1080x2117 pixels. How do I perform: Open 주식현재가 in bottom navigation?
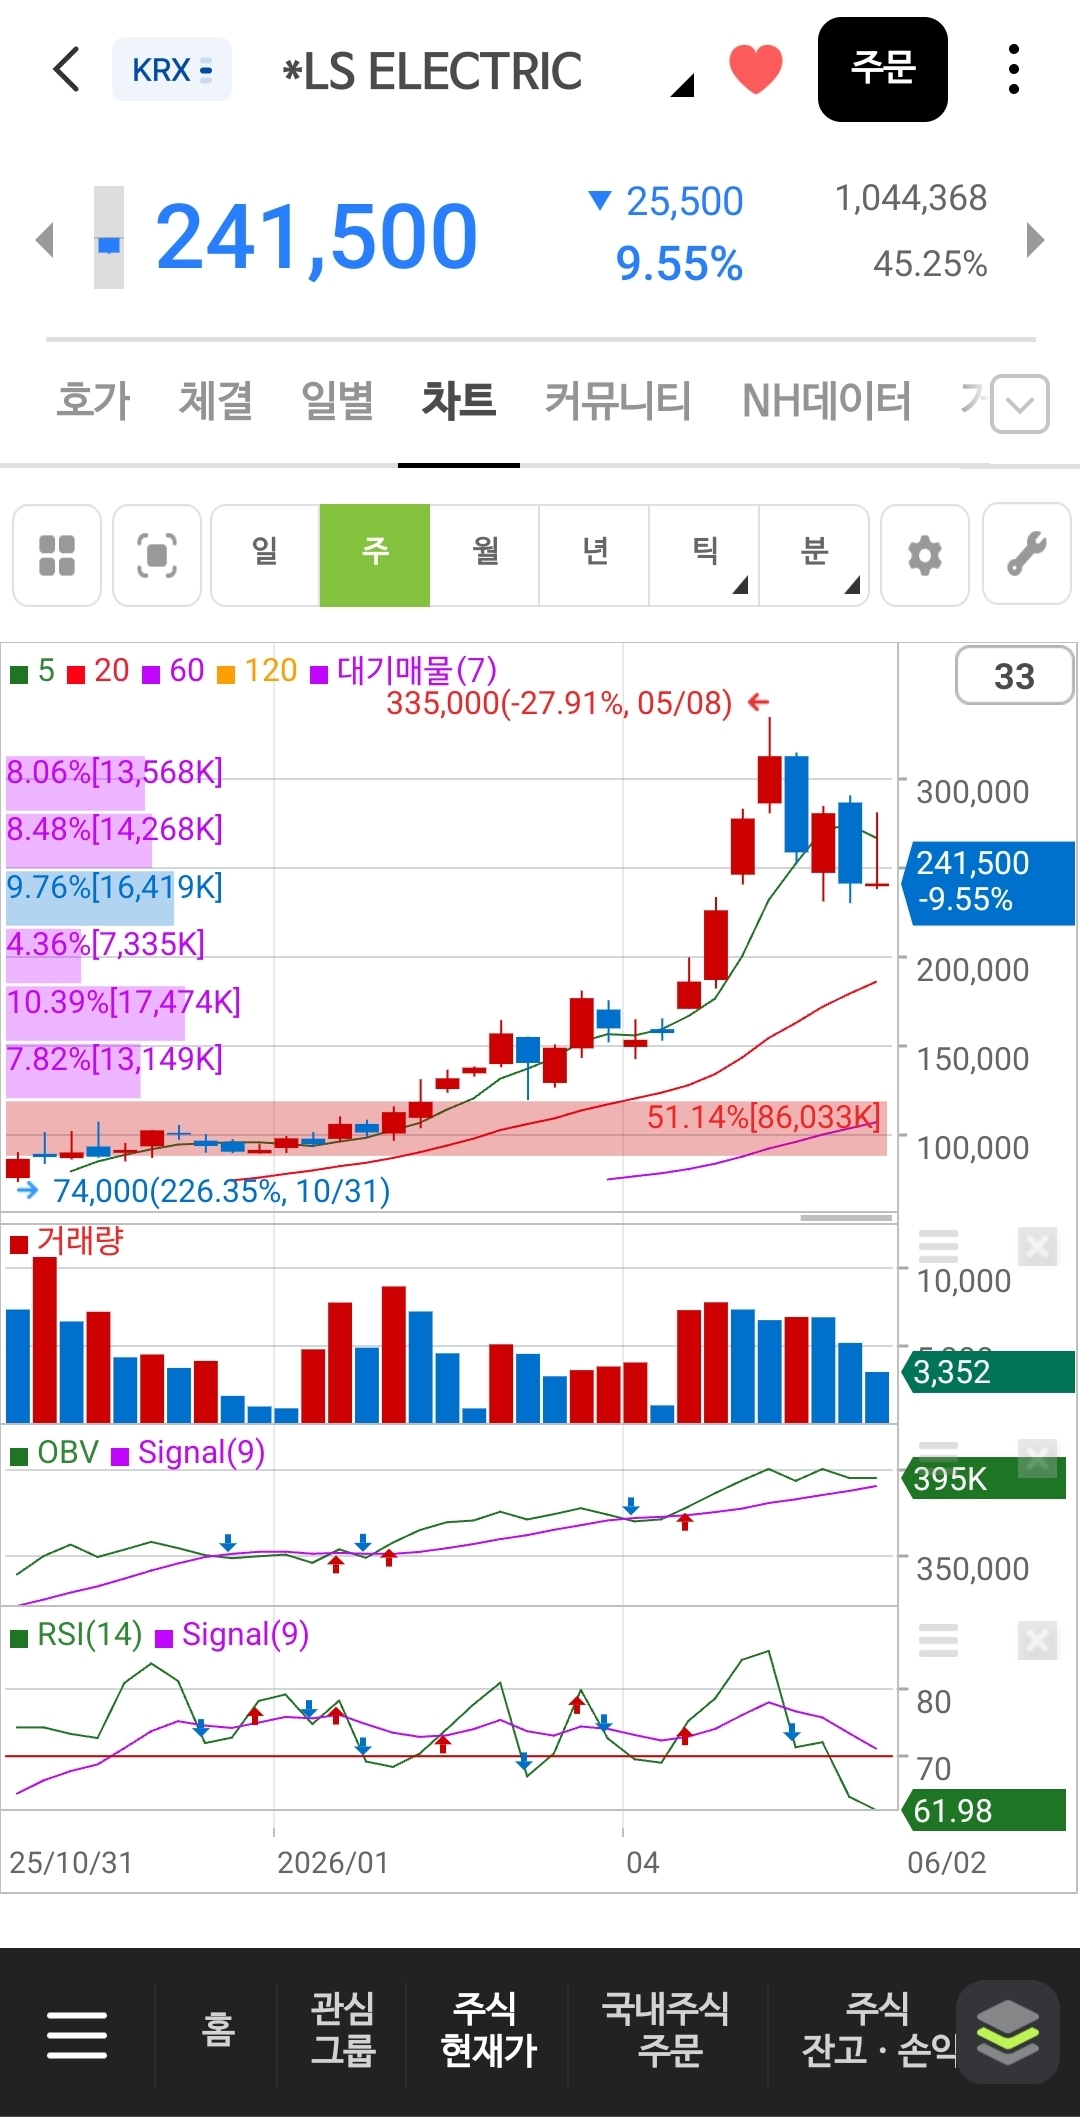point(488,2029)
